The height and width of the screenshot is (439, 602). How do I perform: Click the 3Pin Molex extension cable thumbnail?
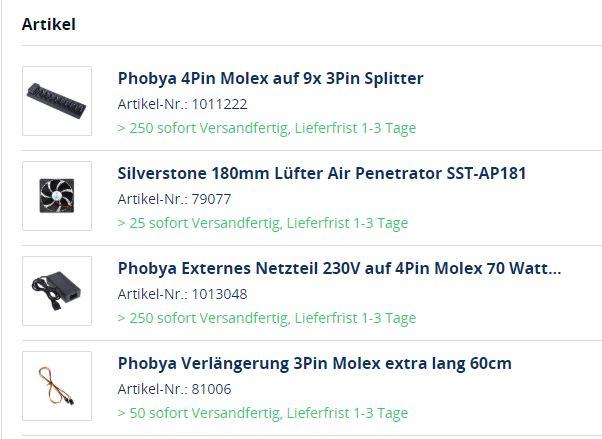coord(57,386)
